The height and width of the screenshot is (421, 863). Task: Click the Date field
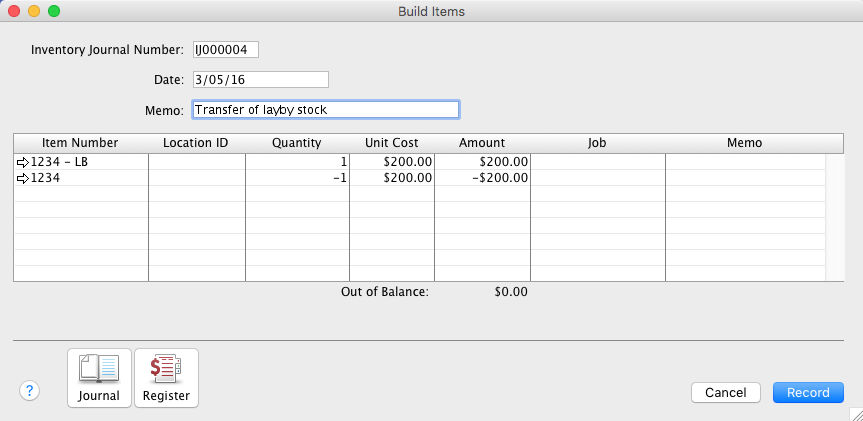pyautogui.click(x=259, y=80)
